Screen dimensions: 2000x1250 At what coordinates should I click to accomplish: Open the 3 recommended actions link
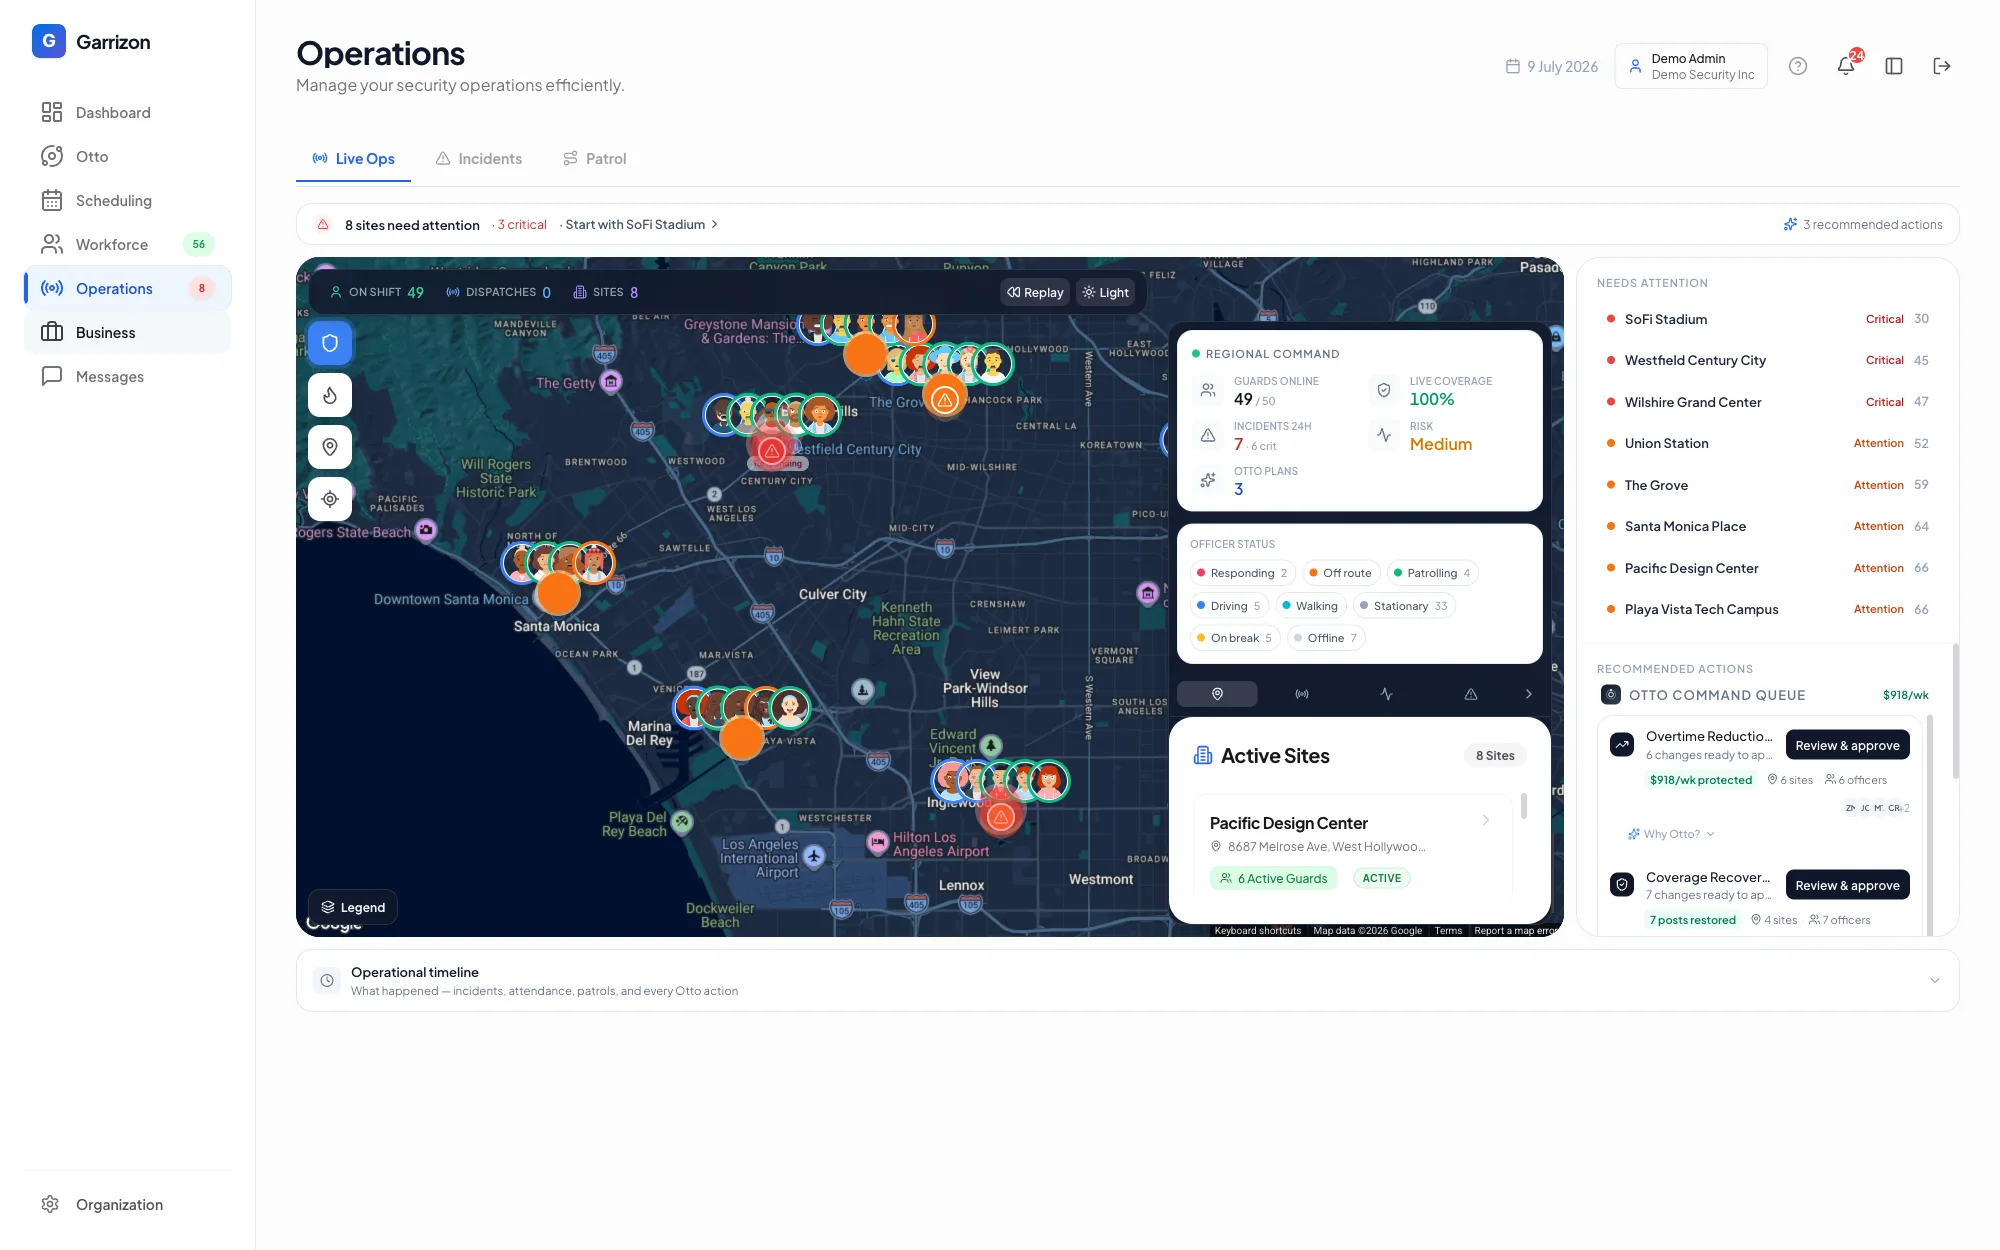tap(1863, 225)
